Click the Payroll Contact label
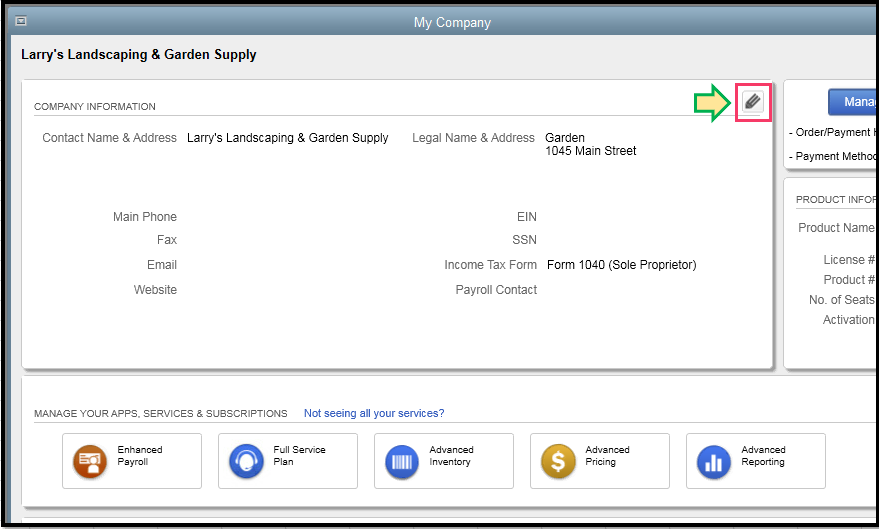Image resolution: width=879 pixels, height=529 pixels. pyautogui.click(x=496, y=290)
